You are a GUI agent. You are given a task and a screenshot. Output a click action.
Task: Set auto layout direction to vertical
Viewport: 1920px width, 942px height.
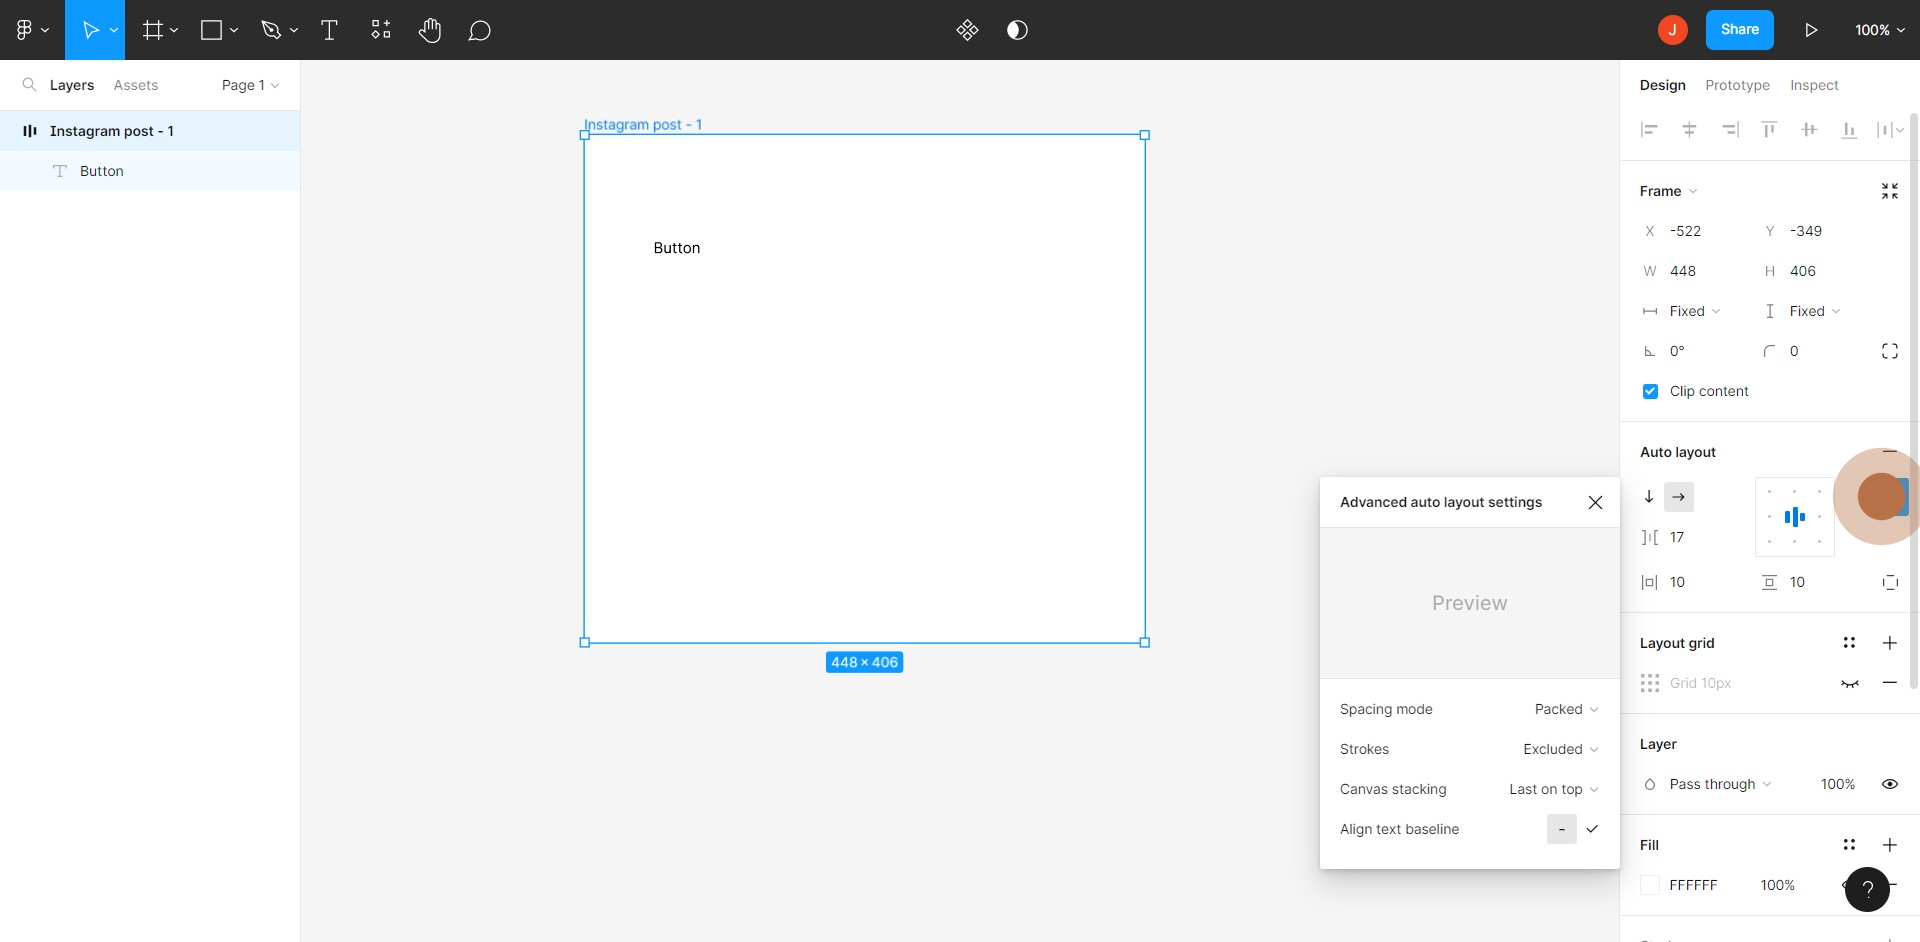coord(1649,497)
